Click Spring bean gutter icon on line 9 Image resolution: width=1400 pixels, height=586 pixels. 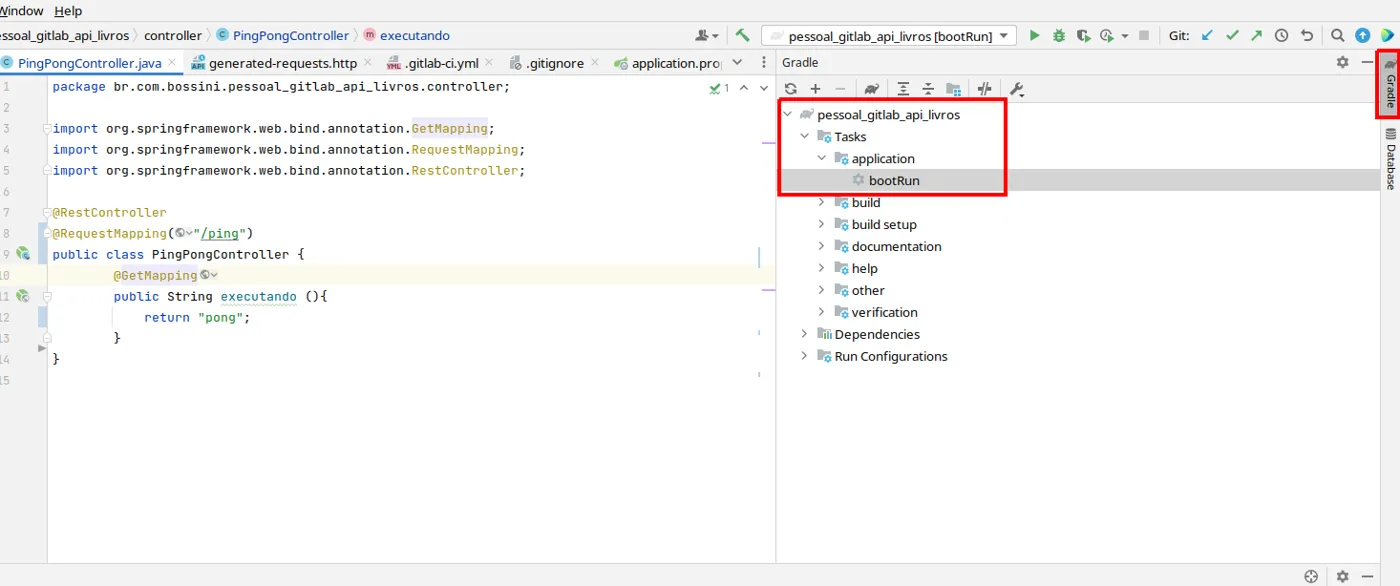[23, 254]
